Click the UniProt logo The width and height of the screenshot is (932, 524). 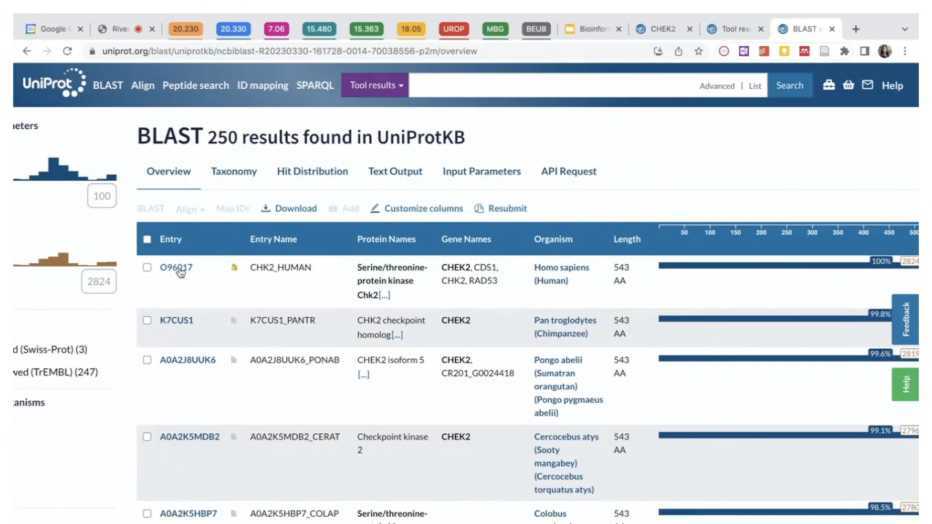[53, 85]
